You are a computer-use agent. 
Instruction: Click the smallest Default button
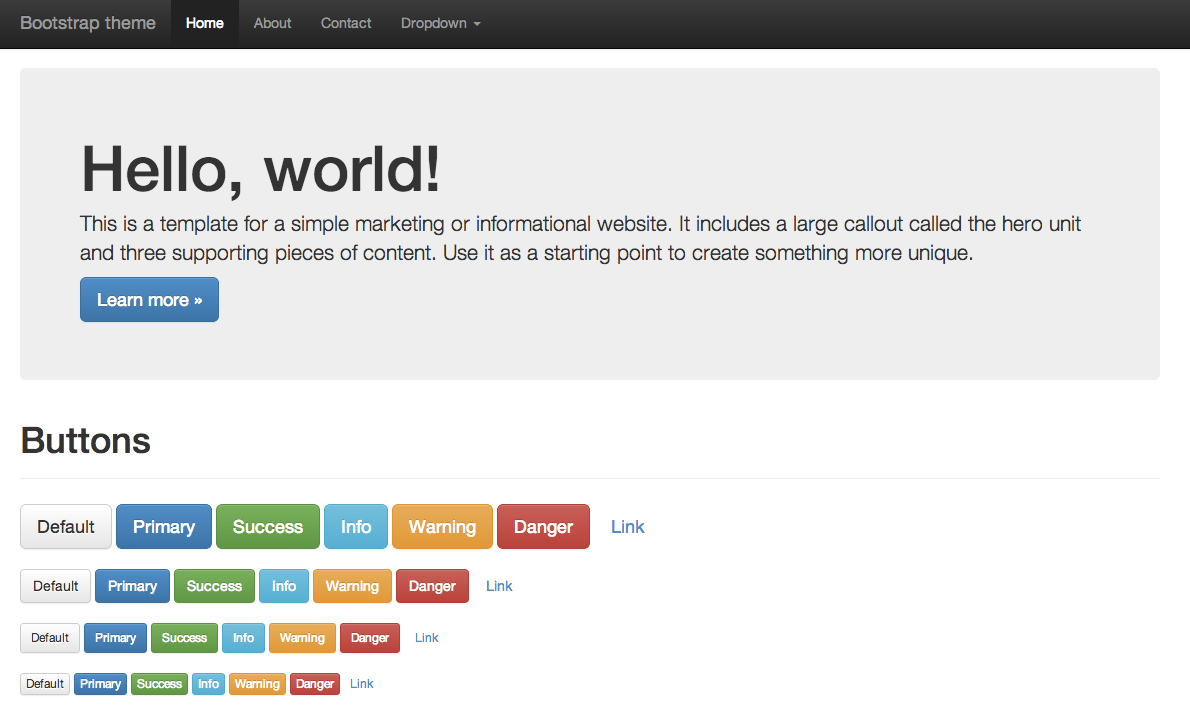pos(45,683)
